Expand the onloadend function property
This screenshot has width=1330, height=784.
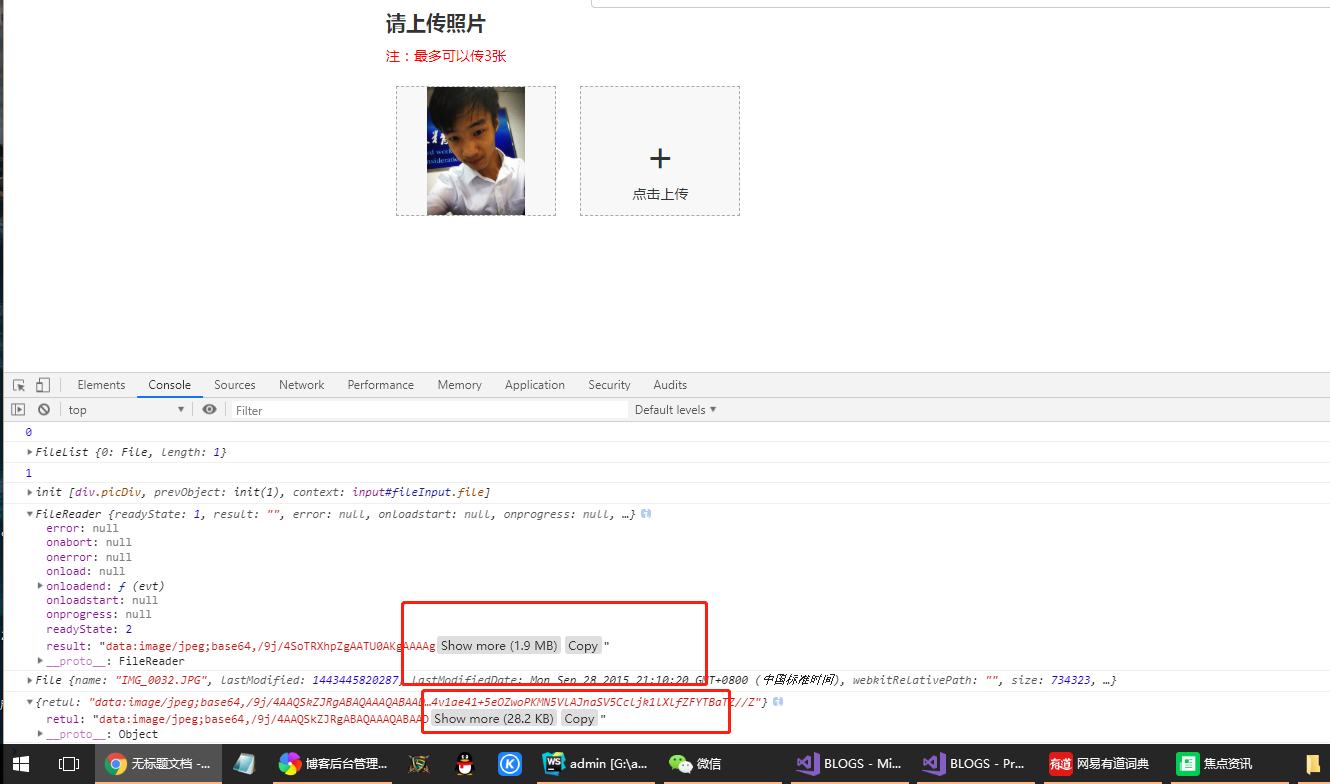[x=40, y=586]
